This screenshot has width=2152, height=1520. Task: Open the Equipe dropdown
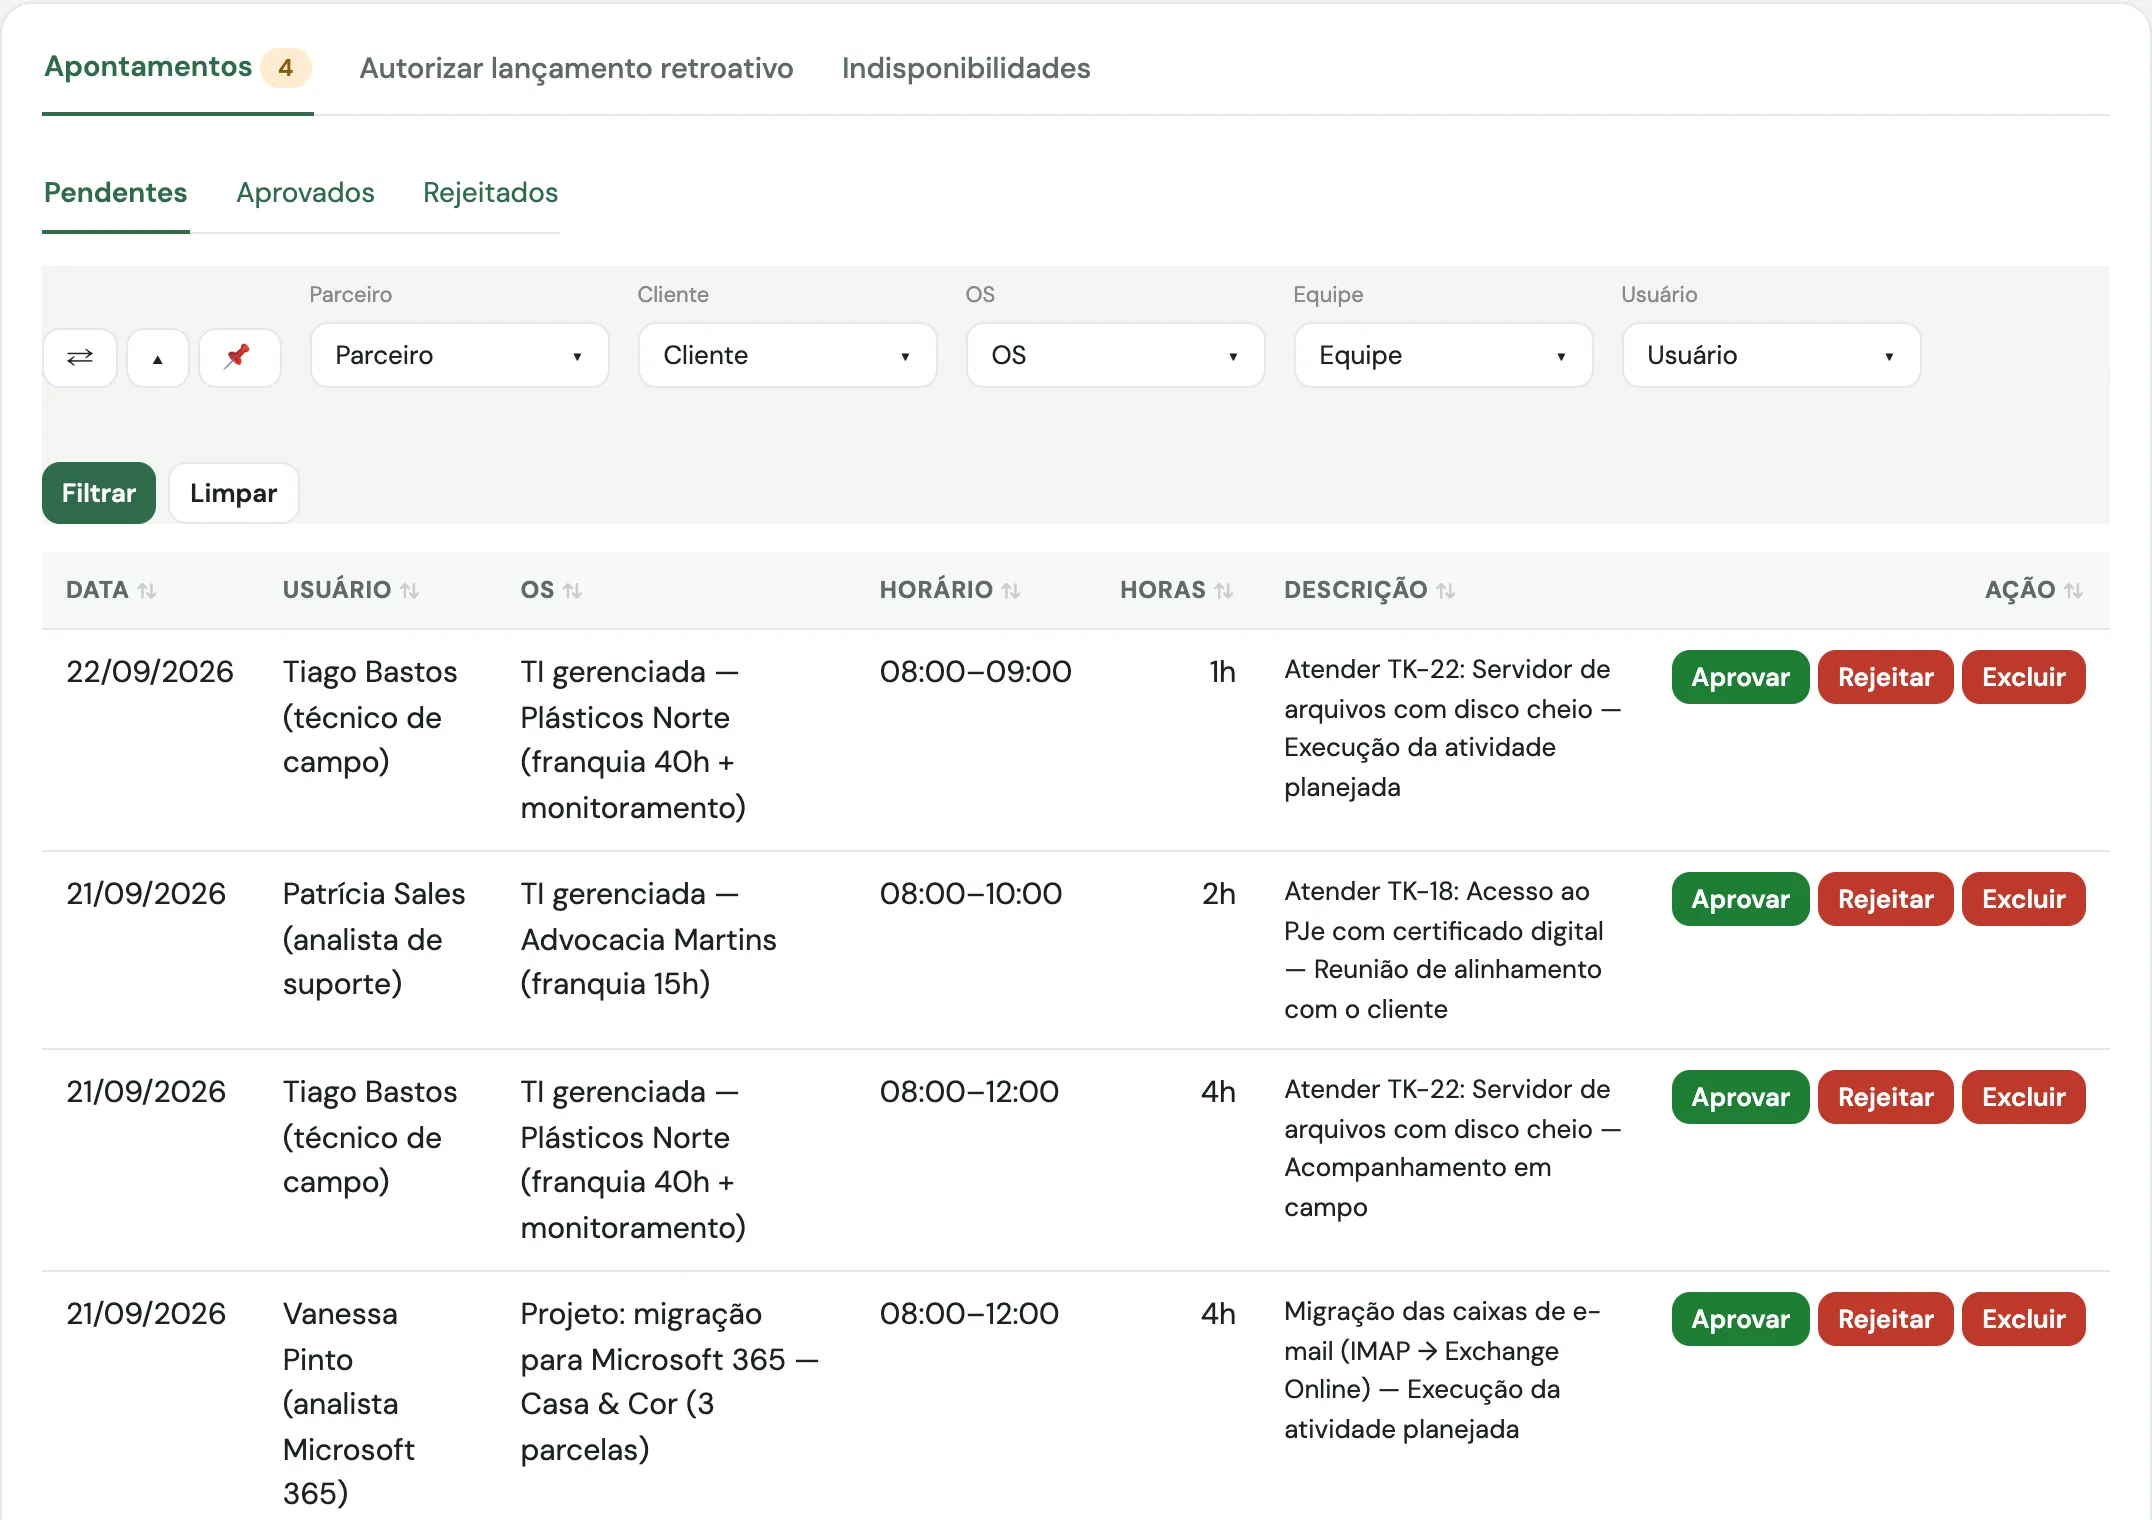click(1444, 356)
